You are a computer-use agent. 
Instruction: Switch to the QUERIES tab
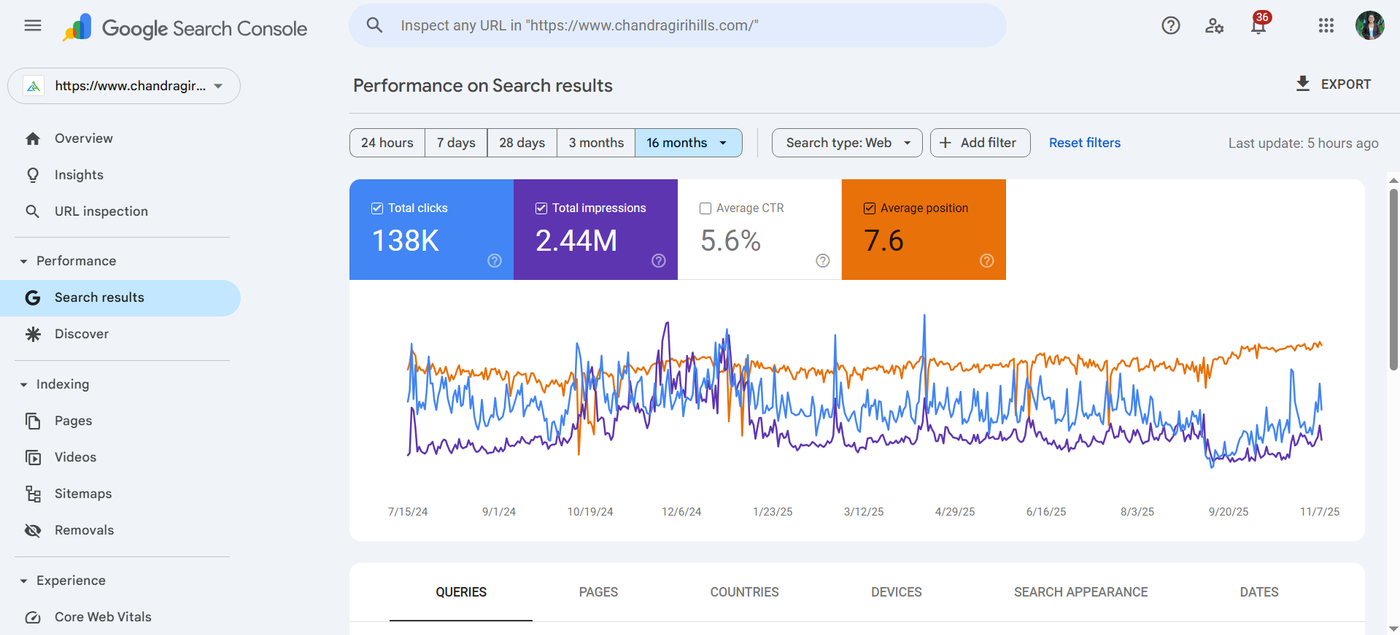pos(461,592)
